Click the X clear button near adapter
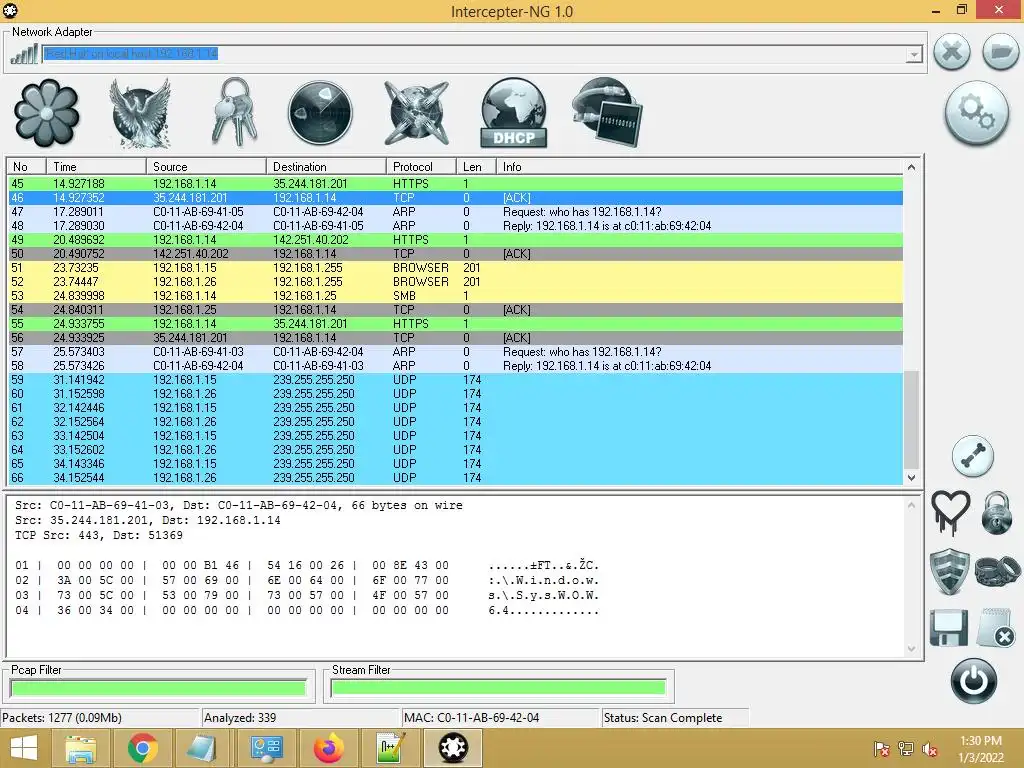Viewport: 1024px width, 768px height. pyautogui.click(x=952, y=51)
